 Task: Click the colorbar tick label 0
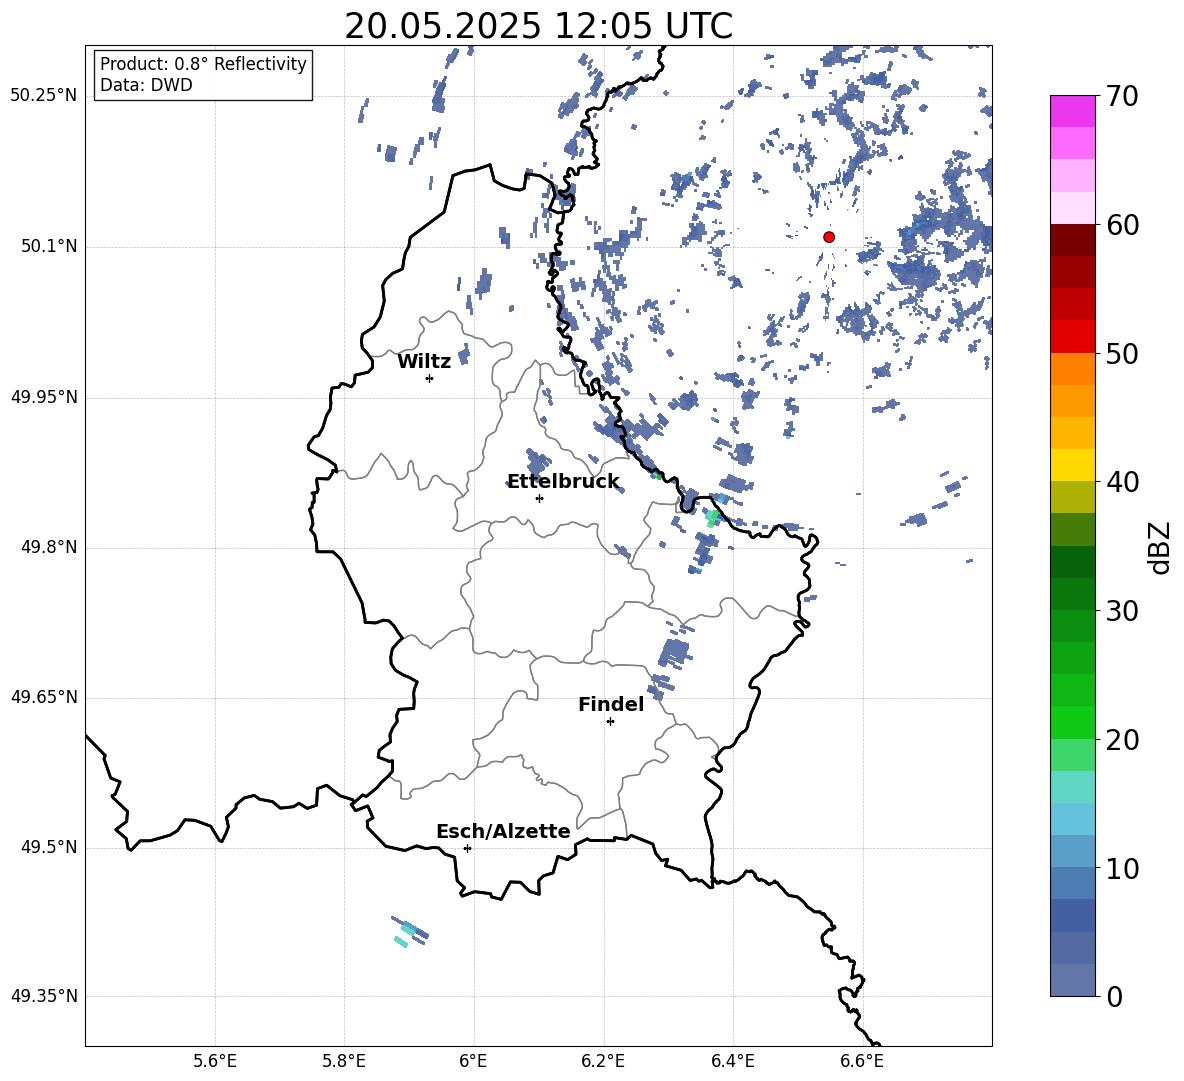(x=1114, y=996)
